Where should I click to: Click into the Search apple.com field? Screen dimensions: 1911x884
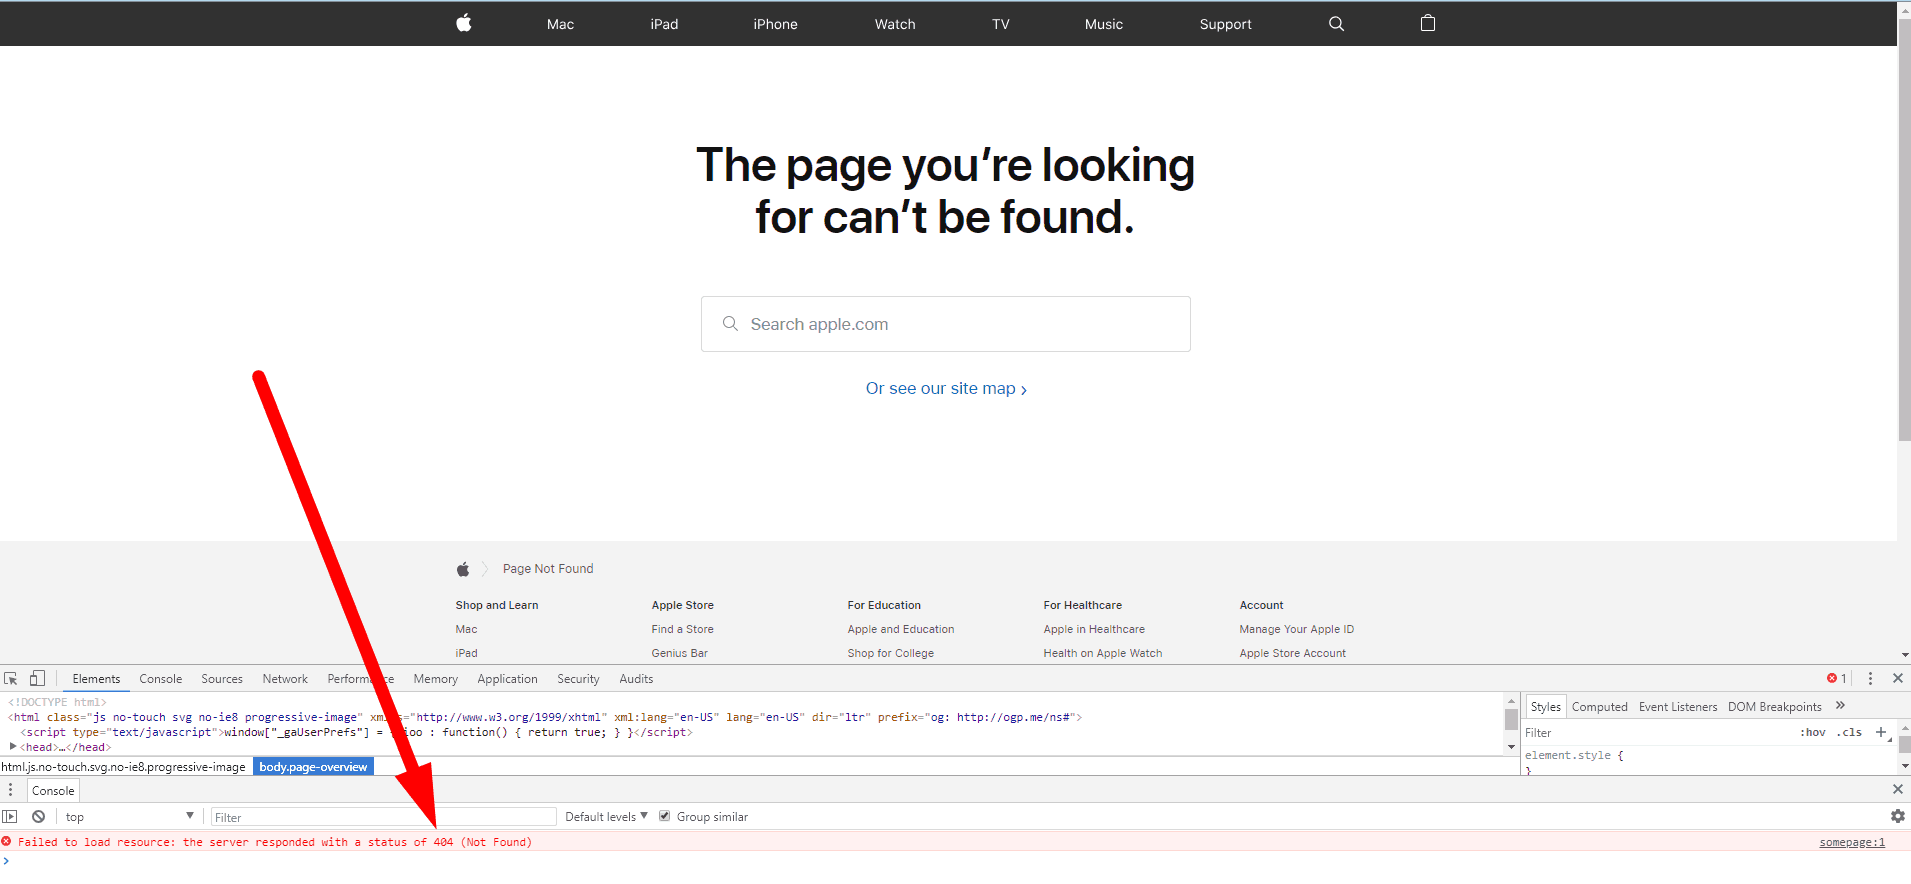point(945,324)
